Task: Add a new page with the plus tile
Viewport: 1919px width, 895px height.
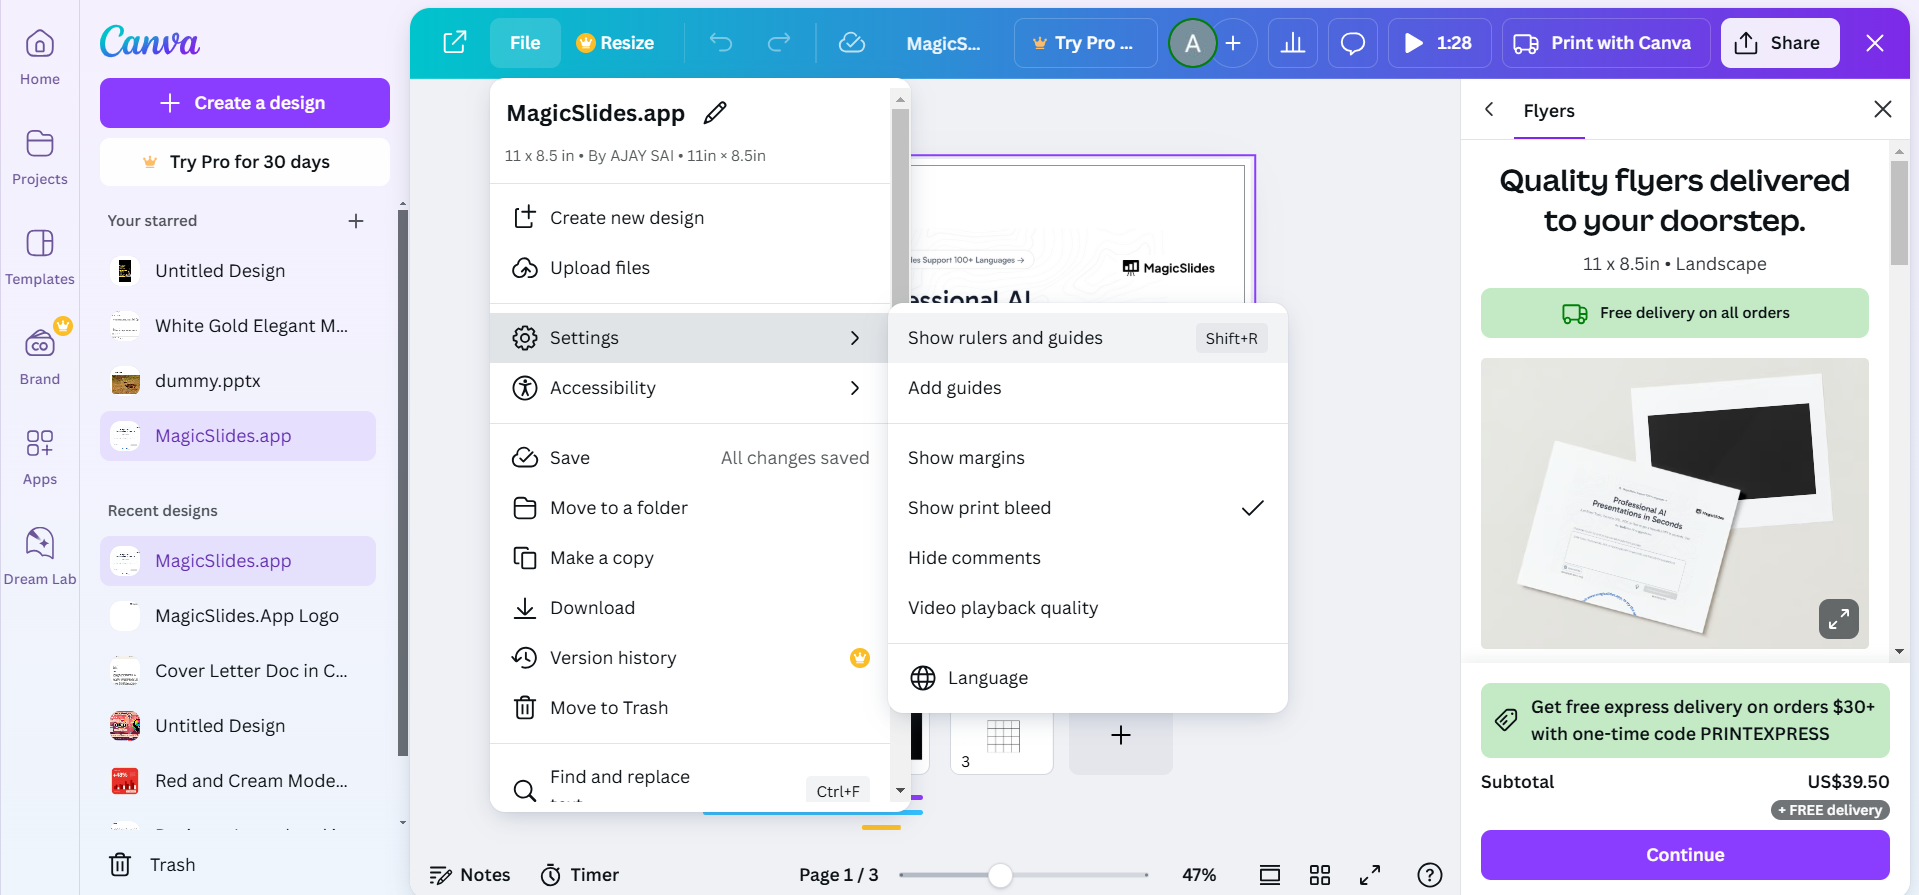Action: (x=1121, y=736)
